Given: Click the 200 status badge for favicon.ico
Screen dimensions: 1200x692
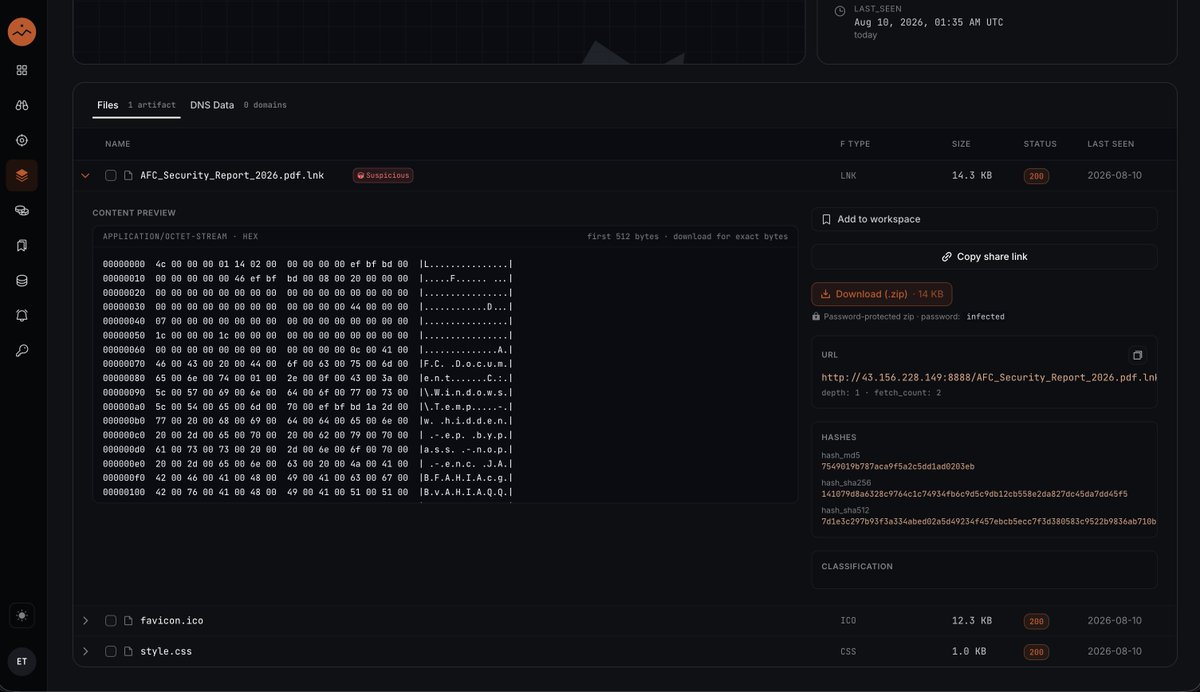Looking at the screenshot, I should point(1036,621).
